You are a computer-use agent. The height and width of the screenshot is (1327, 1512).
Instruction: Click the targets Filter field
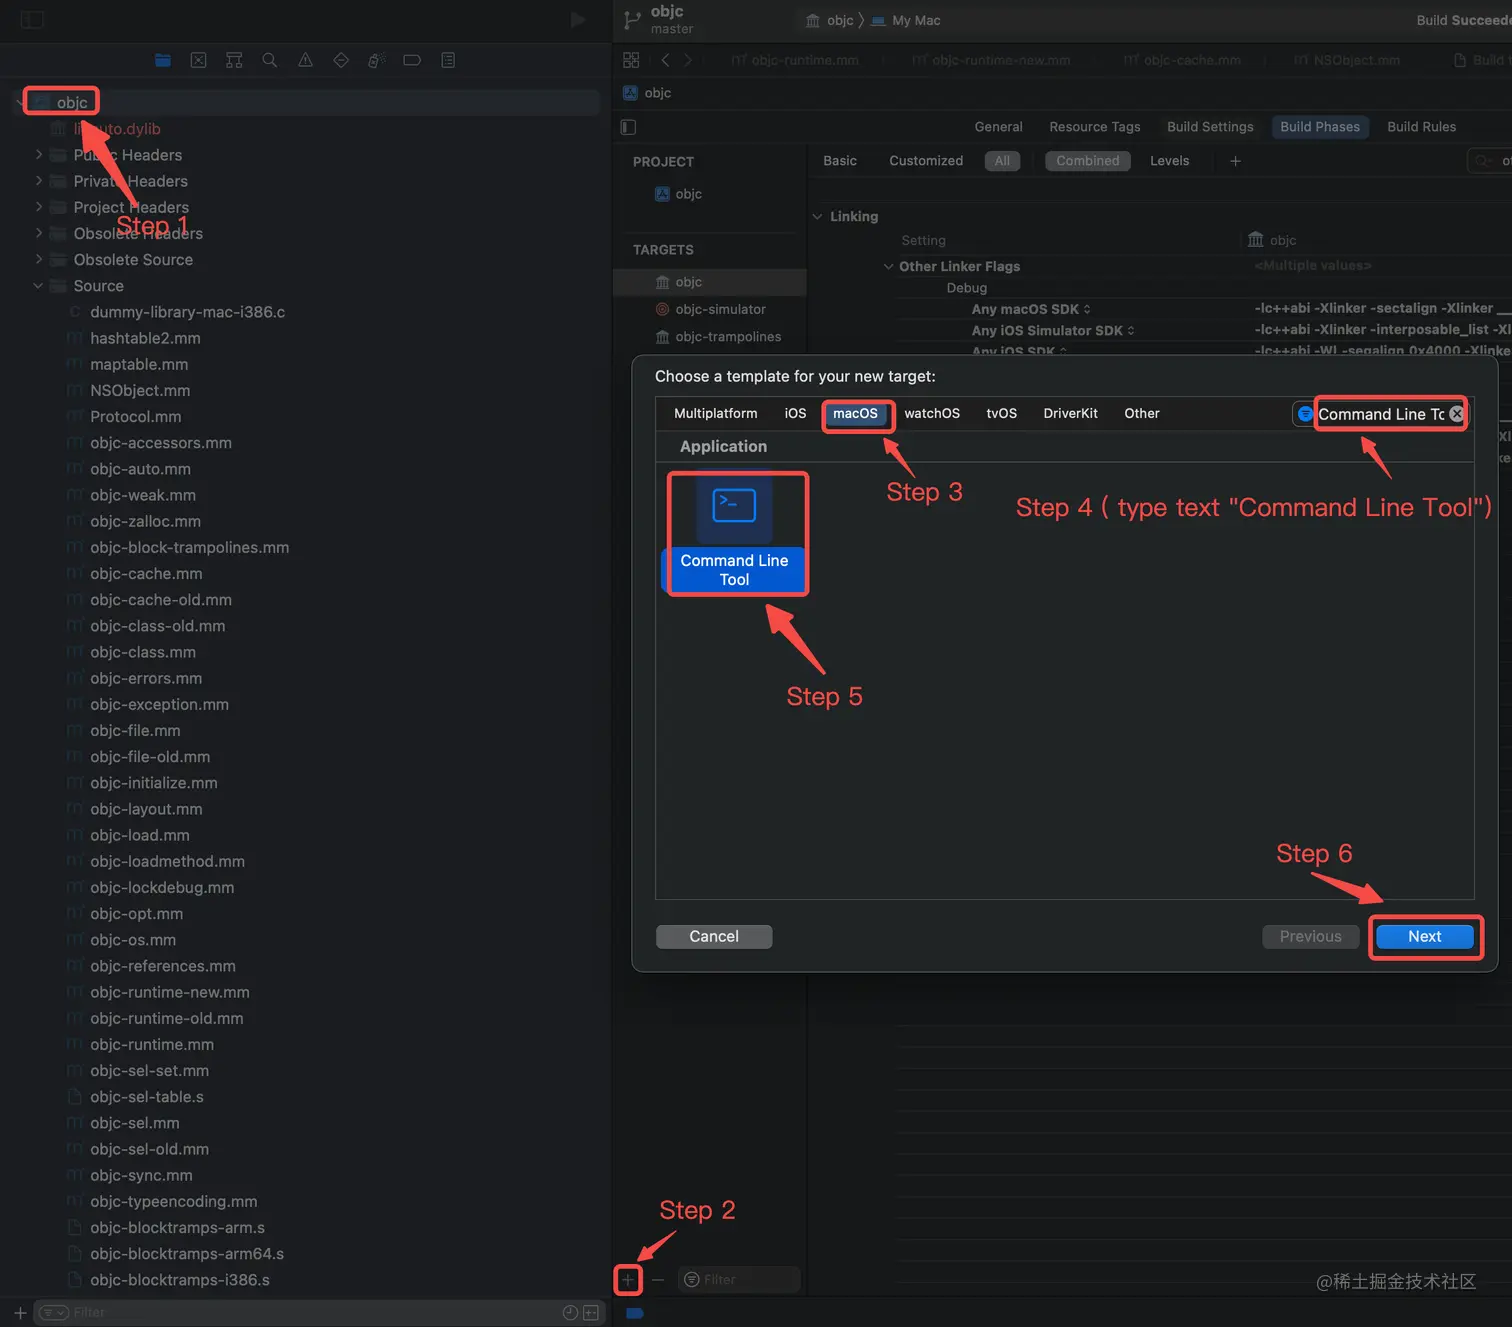(740, 1279)
